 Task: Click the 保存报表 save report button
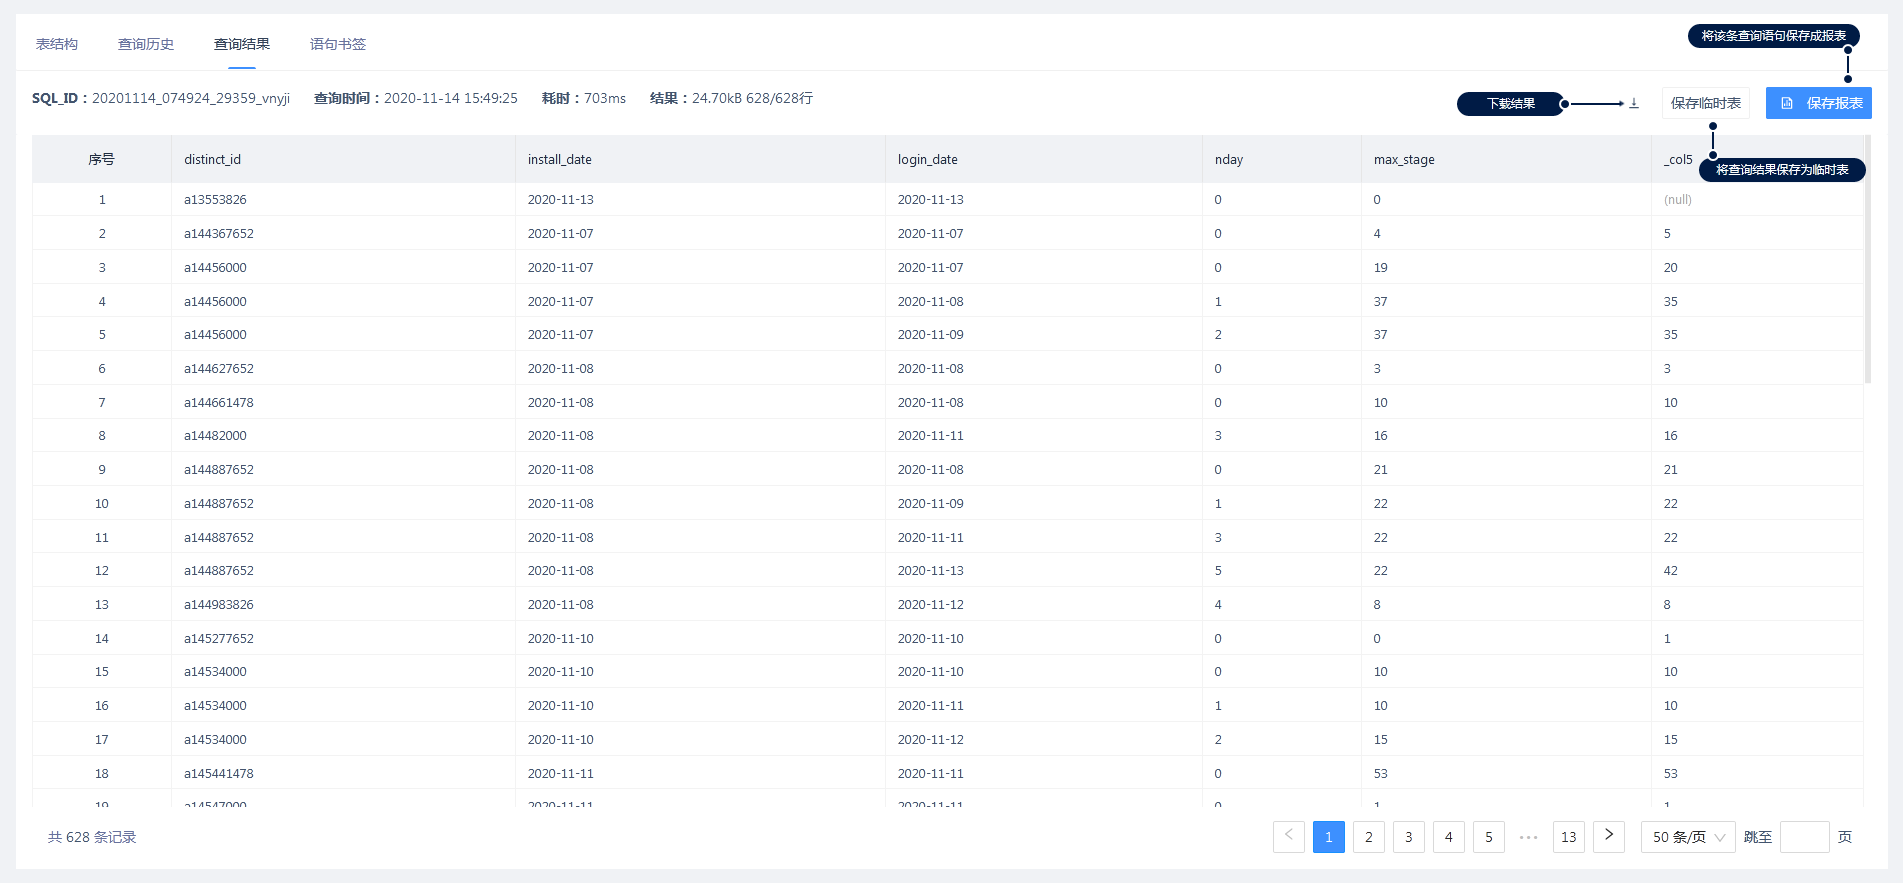click(x=1818, y=103)
